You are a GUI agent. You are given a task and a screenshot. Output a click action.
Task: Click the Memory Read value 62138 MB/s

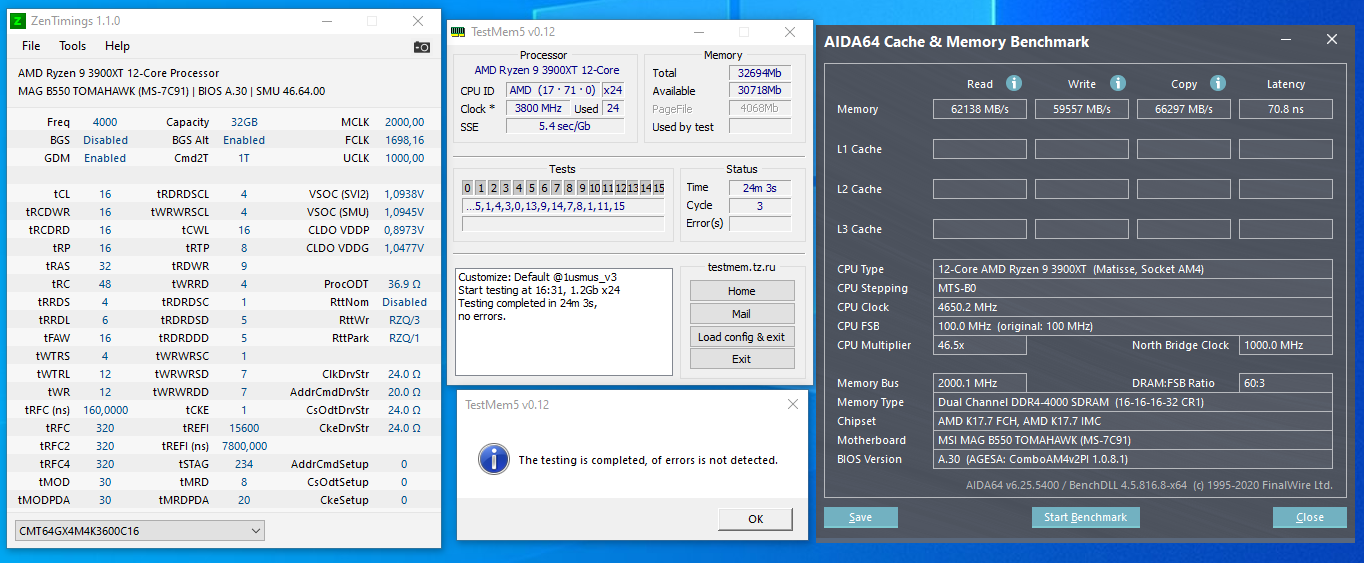click(980, 109)
